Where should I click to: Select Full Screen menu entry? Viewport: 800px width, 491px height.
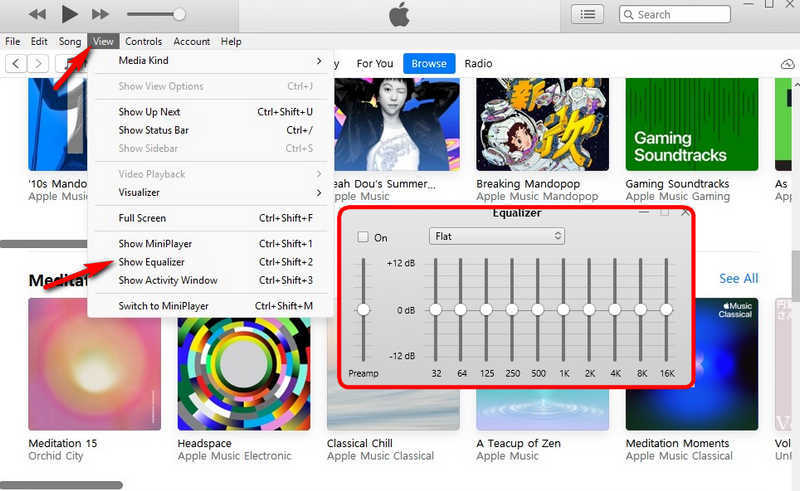click(210, 218)
